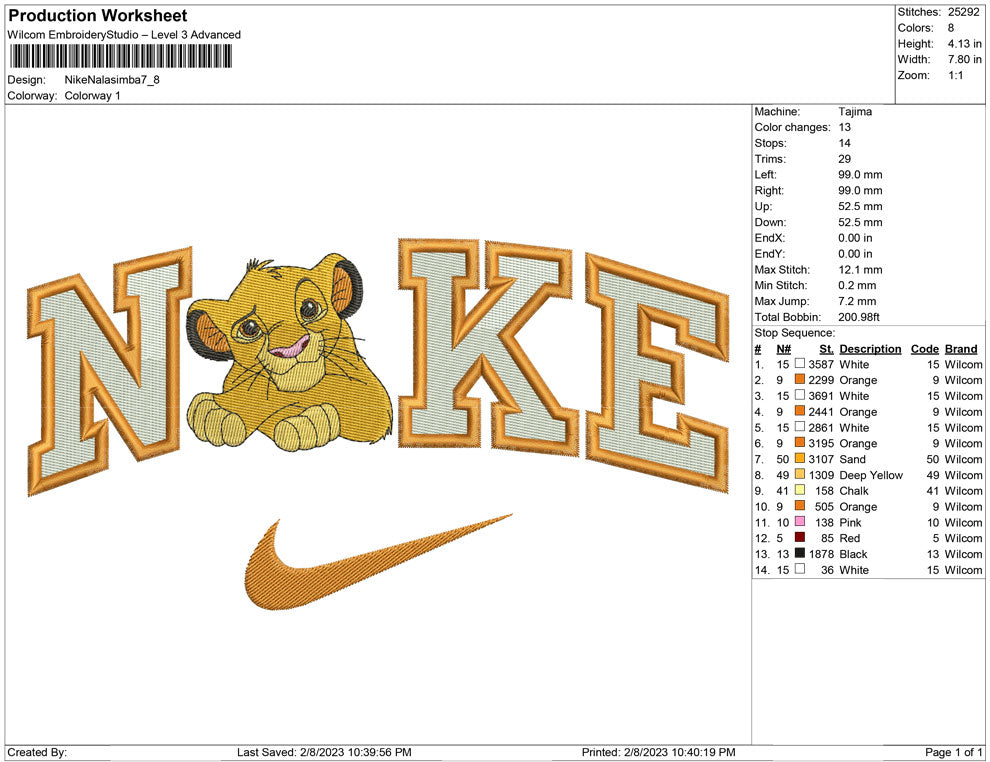Click design name 'NikeNalasimba7_8'
Viewport: 990px width, 762px height.
click(112, 80)
